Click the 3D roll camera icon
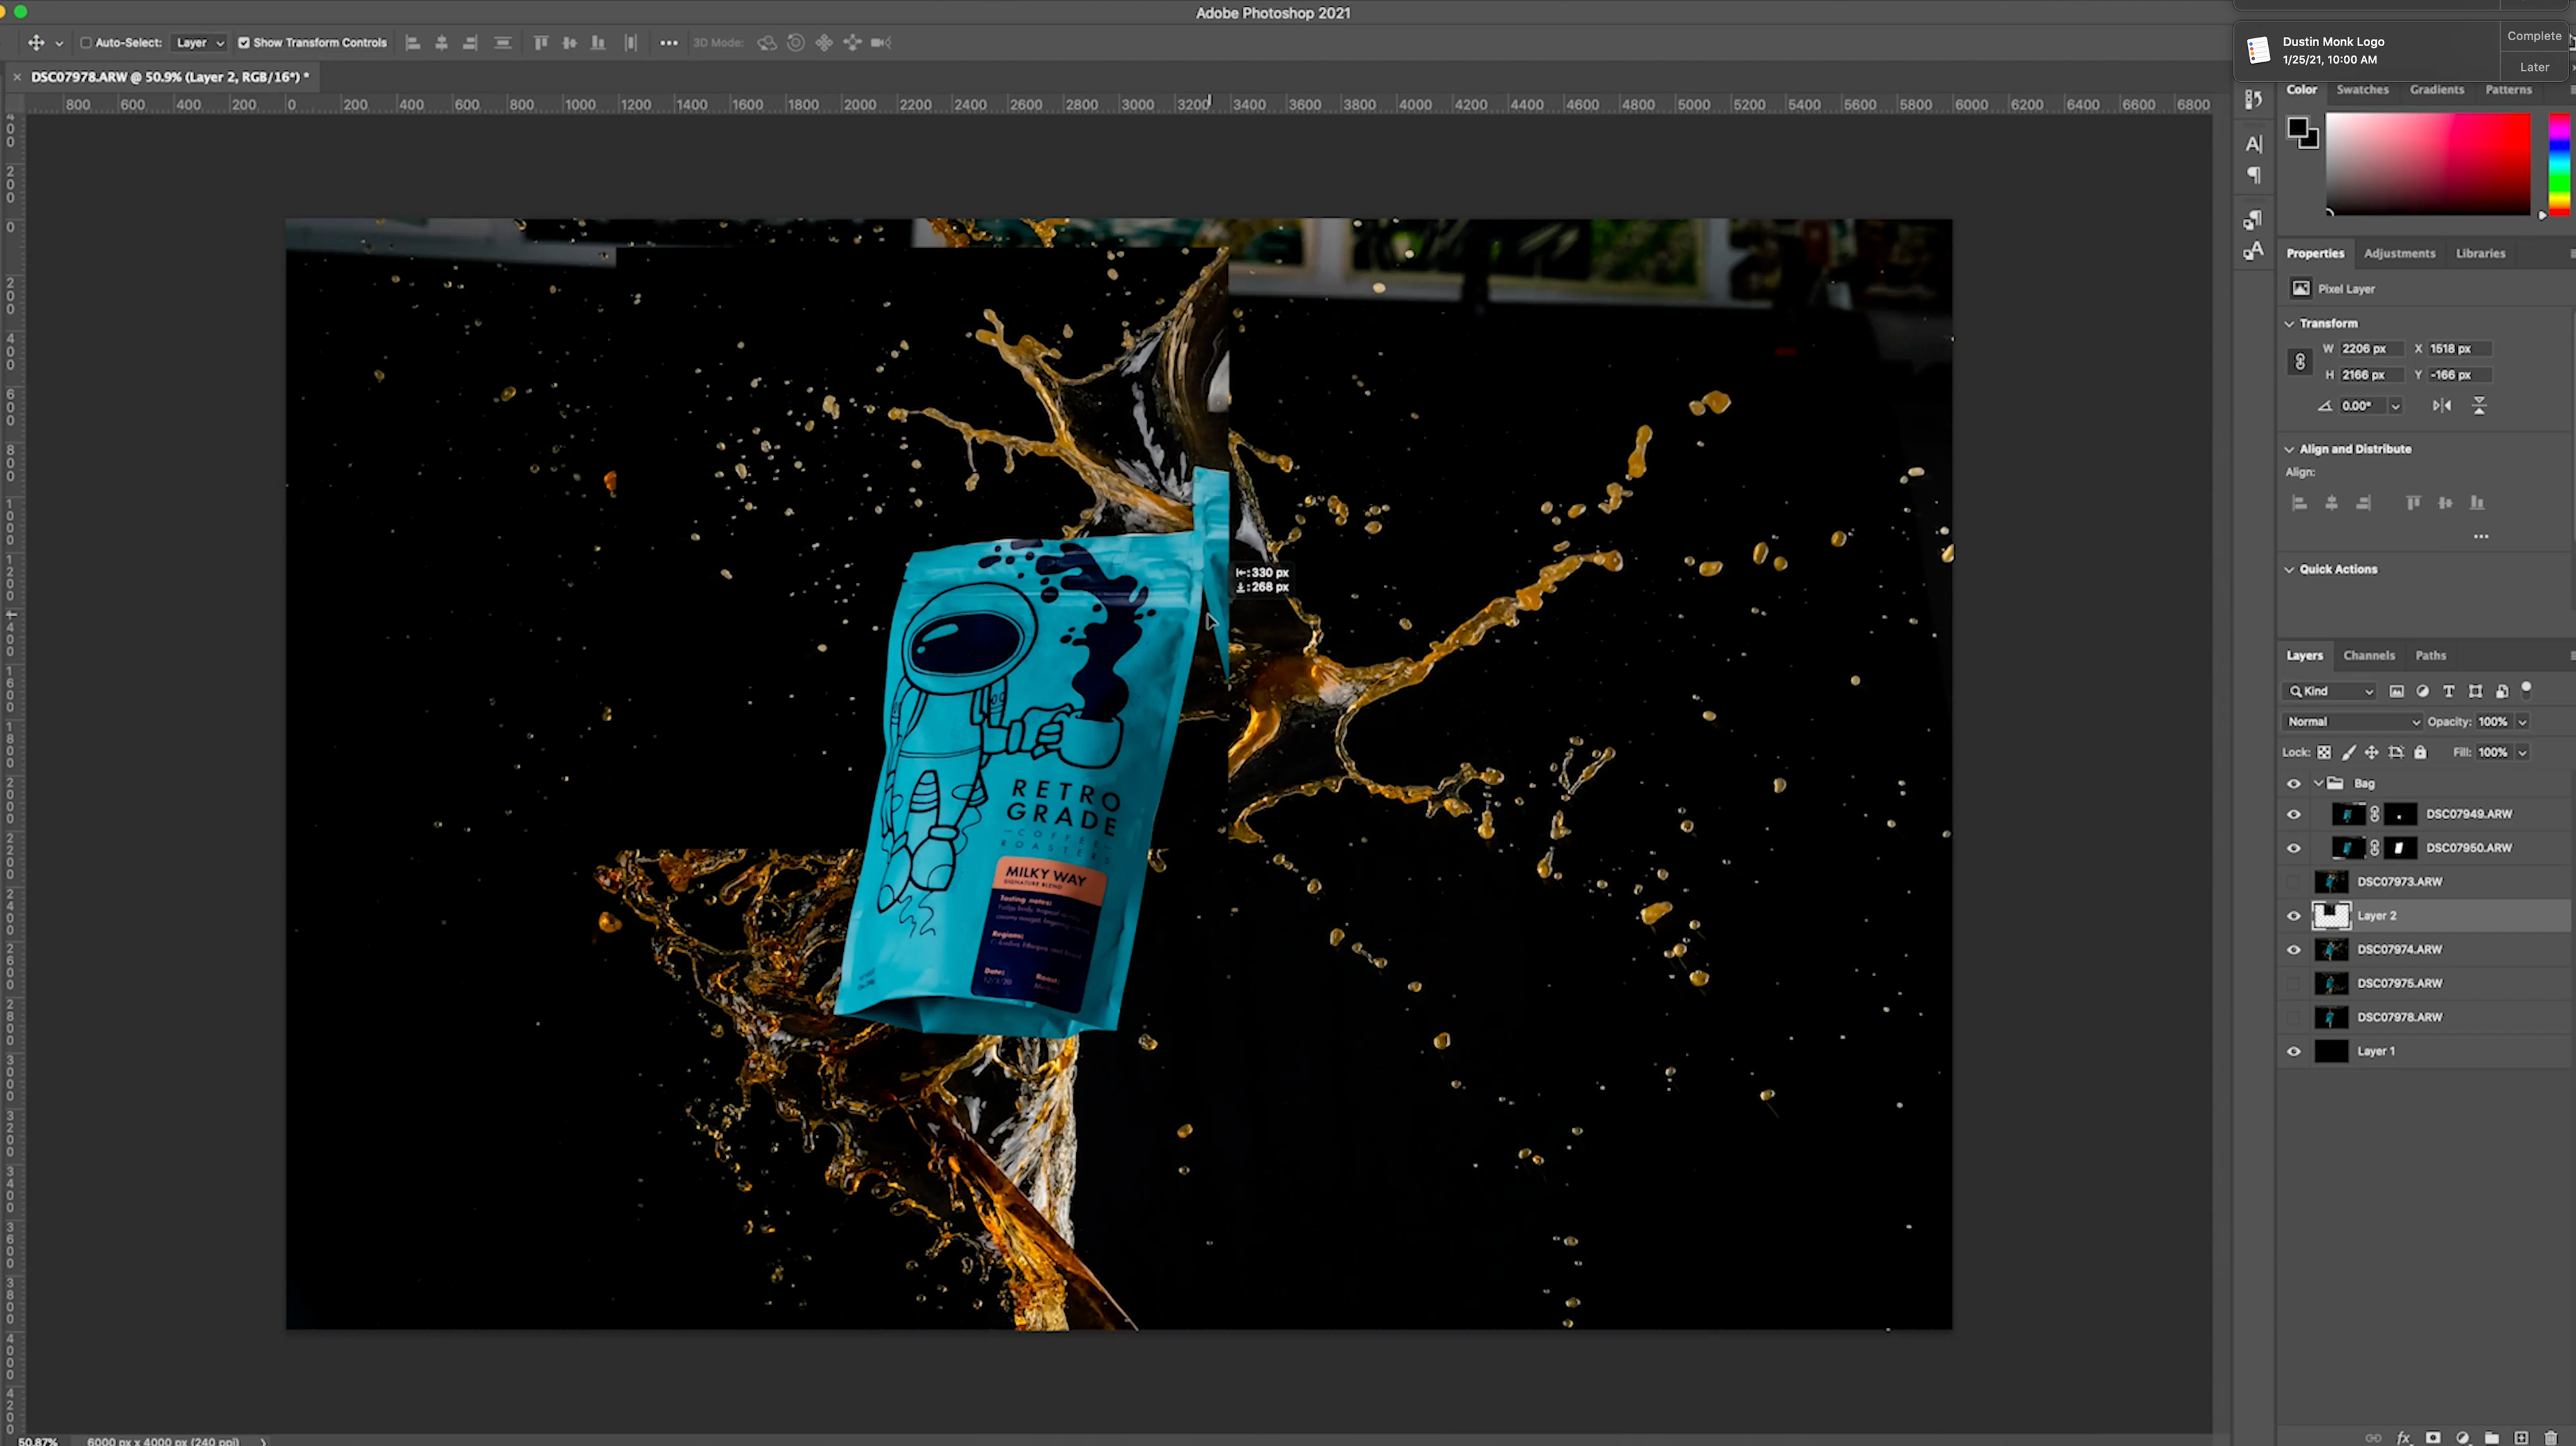The width and height of the screenshot is (2576, 1446). [796, 43]
